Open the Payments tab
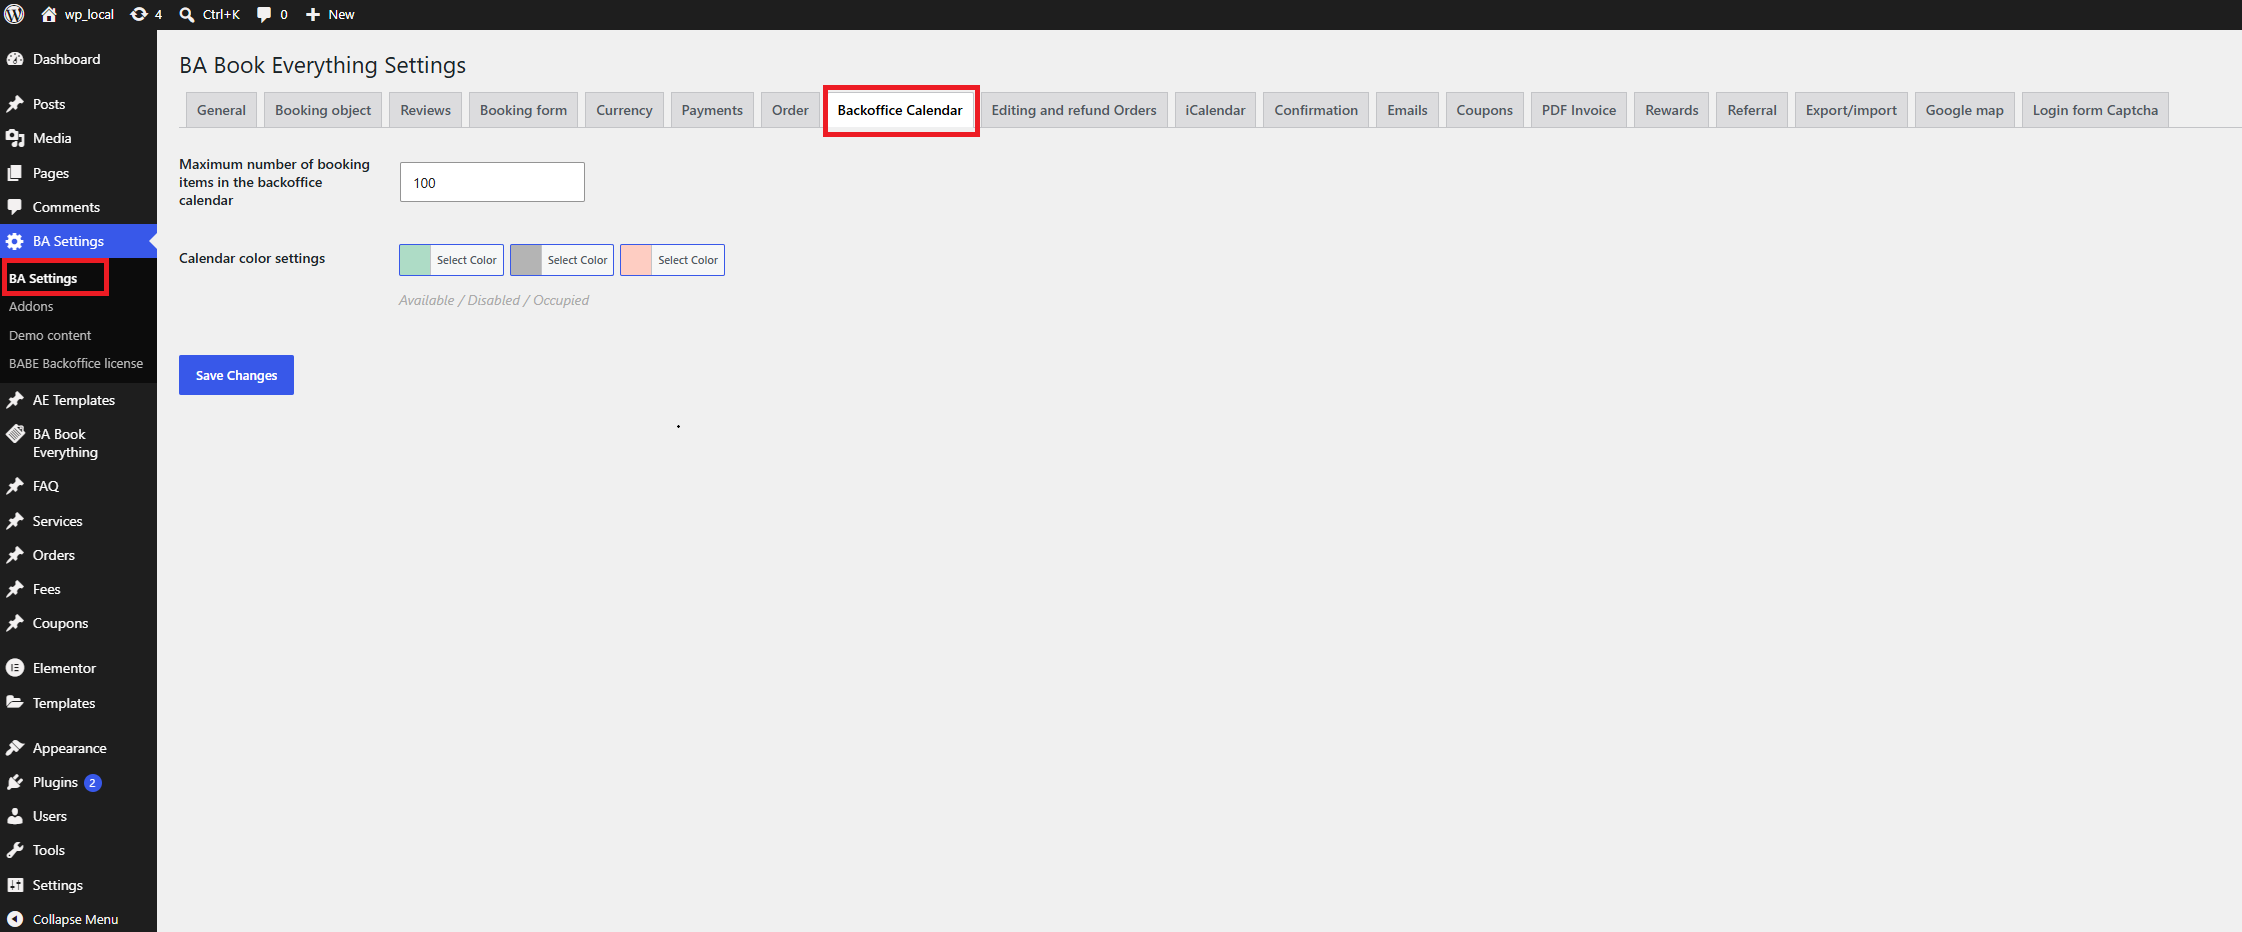Screen dimensions: 2242x932 (x=712, y=110)
